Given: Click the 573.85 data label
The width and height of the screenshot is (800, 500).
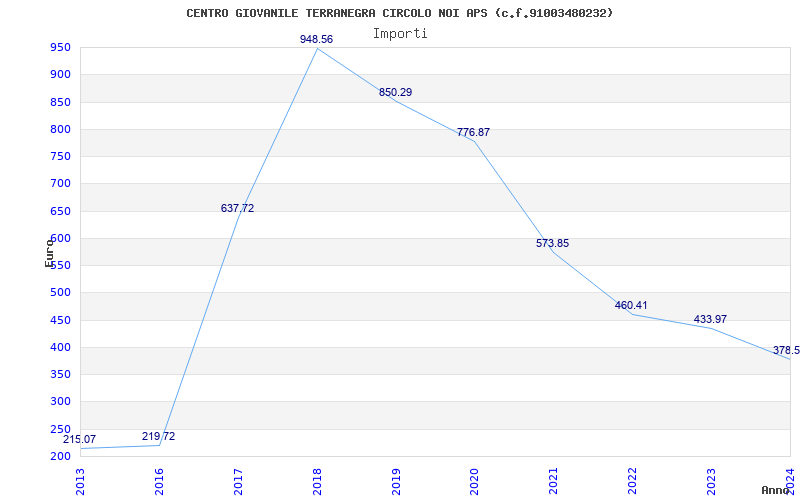Looking at the screenshot, I should tap(553, 243).
